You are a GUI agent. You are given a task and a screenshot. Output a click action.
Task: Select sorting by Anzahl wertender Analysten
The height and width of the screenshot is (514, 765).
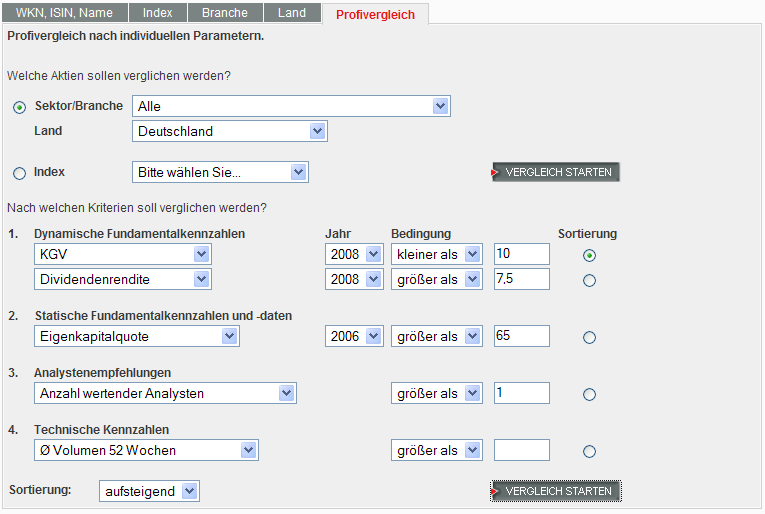(589, 394)
